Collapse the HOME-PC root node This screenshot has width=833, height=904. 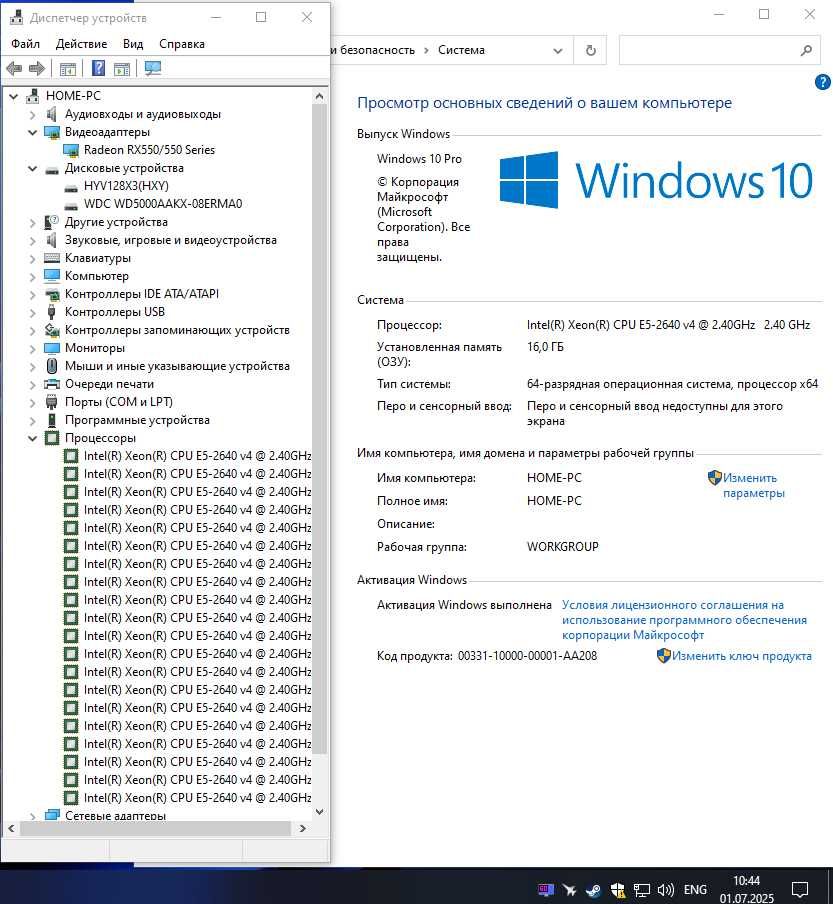13,96
